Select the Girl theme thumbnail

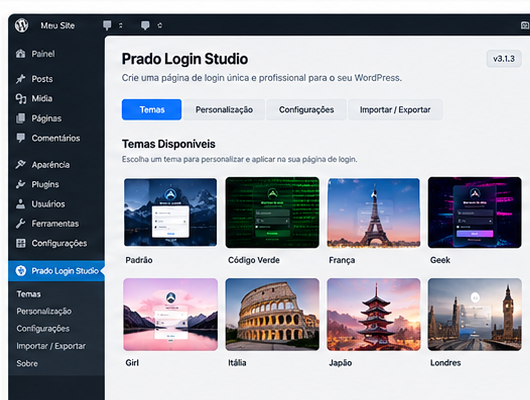click(x=170, y=314)
